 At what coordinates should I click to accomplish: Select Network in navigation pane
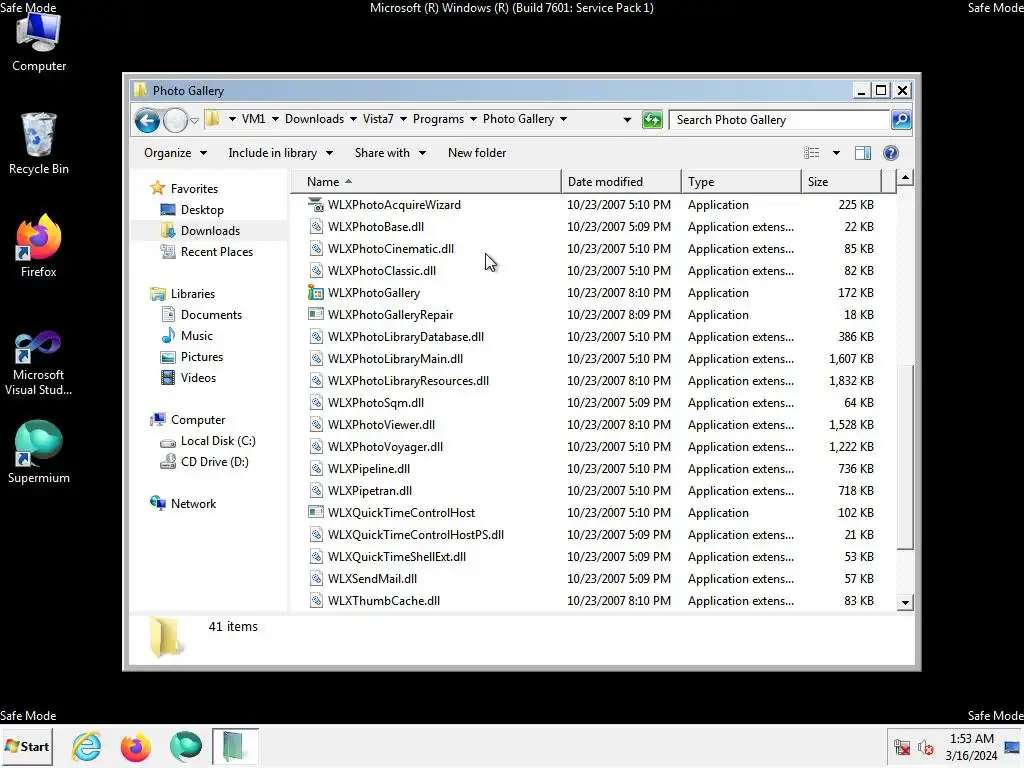183,504
